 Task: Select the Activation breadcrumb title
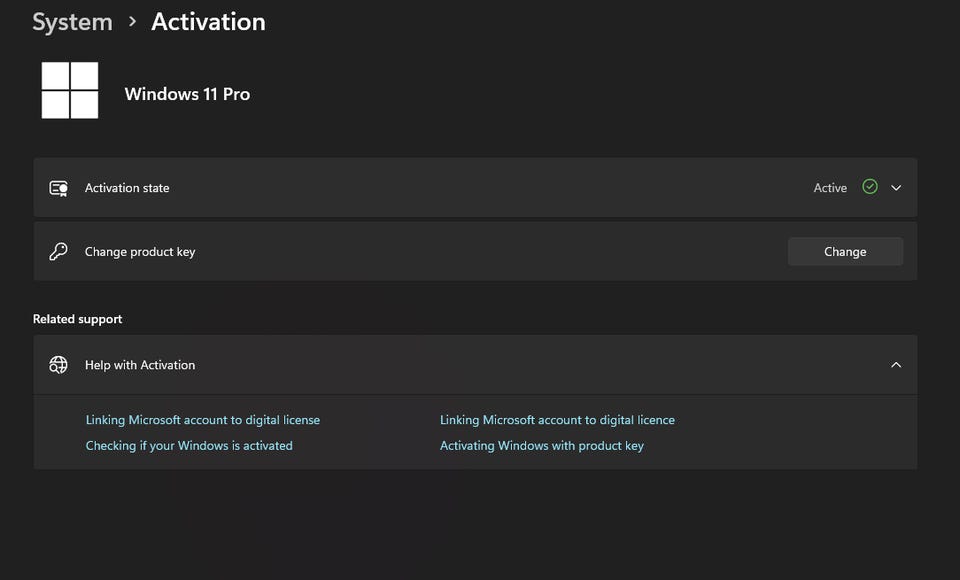click(208, 22)
